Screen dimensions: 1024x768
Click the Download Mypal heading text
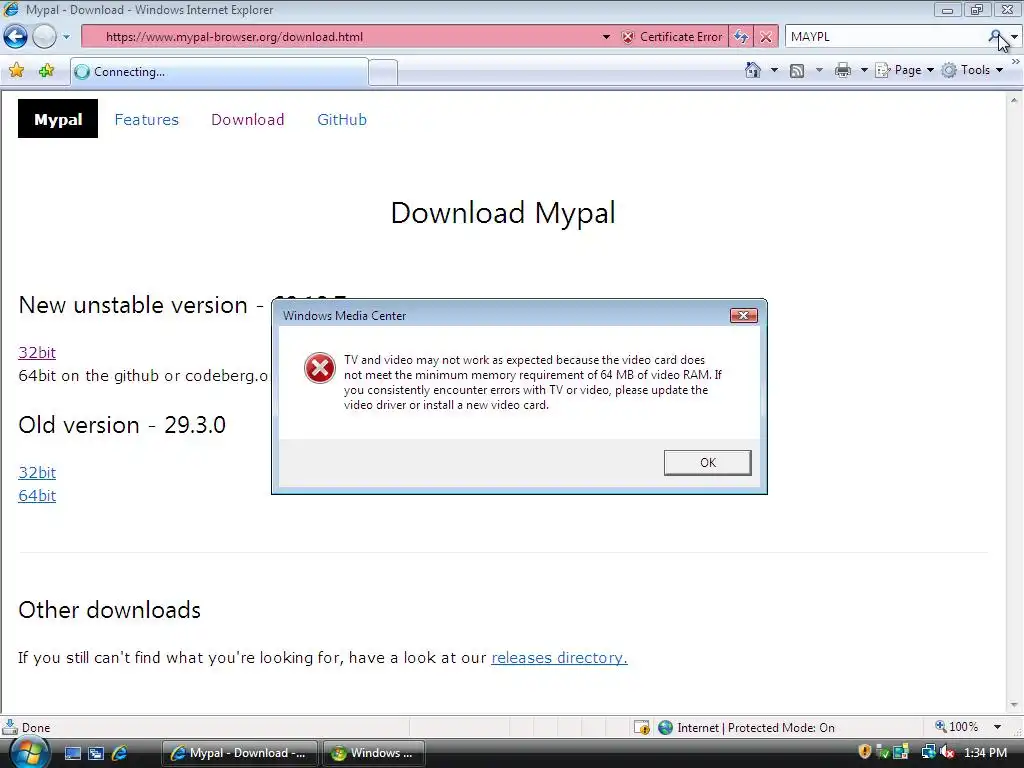click(x=503, y=213)
